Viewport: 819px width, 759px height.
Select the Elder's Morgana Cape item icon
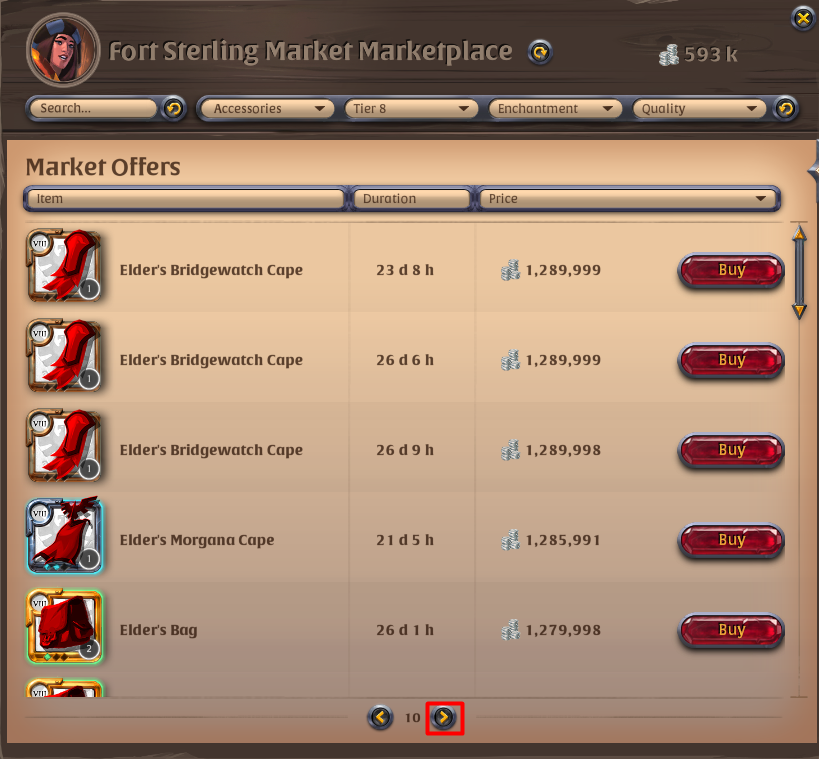click(65, 536)
